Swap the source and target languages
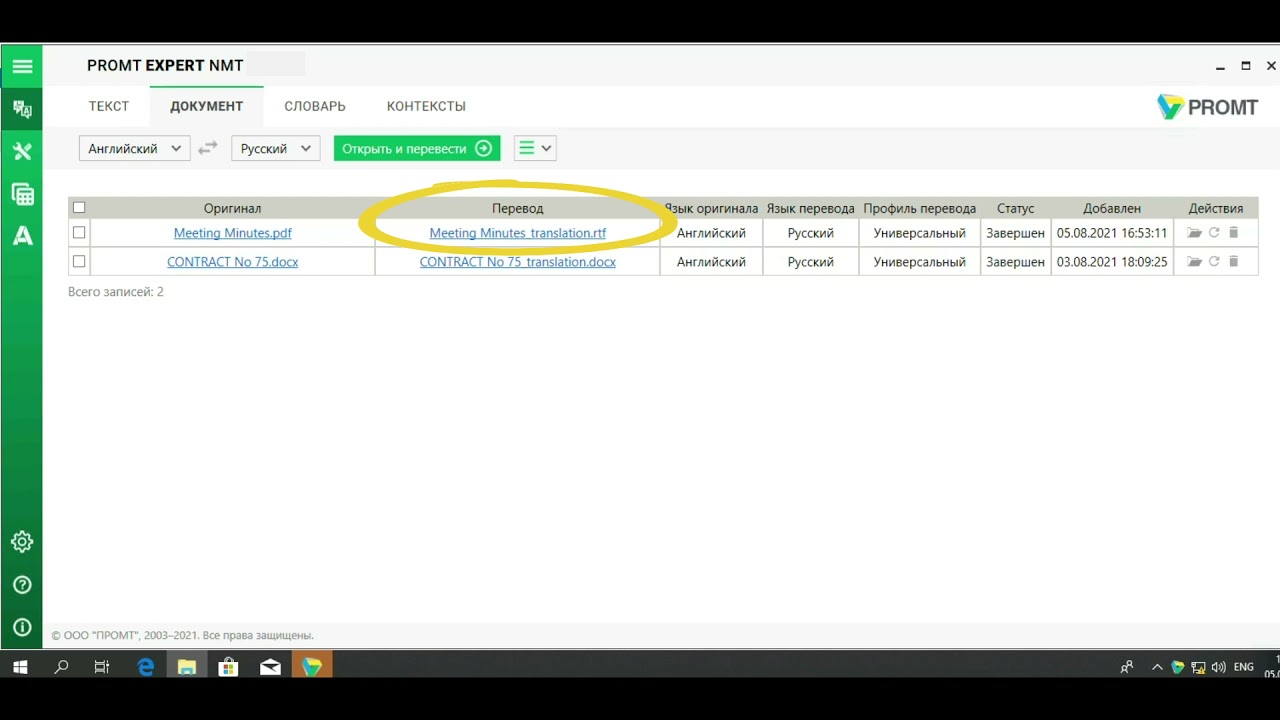The height and width of the screenshot is (720, 1280). (x=207, y=148)
